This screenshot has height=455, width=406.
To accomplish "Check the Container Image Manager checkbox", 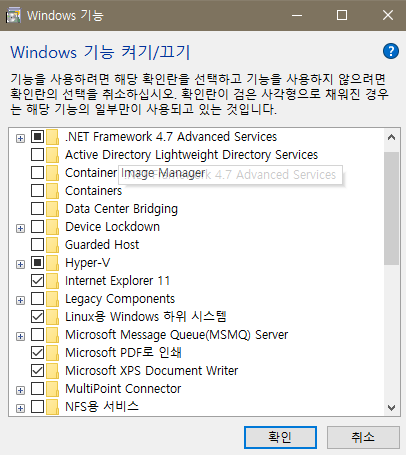I will 37,173.
